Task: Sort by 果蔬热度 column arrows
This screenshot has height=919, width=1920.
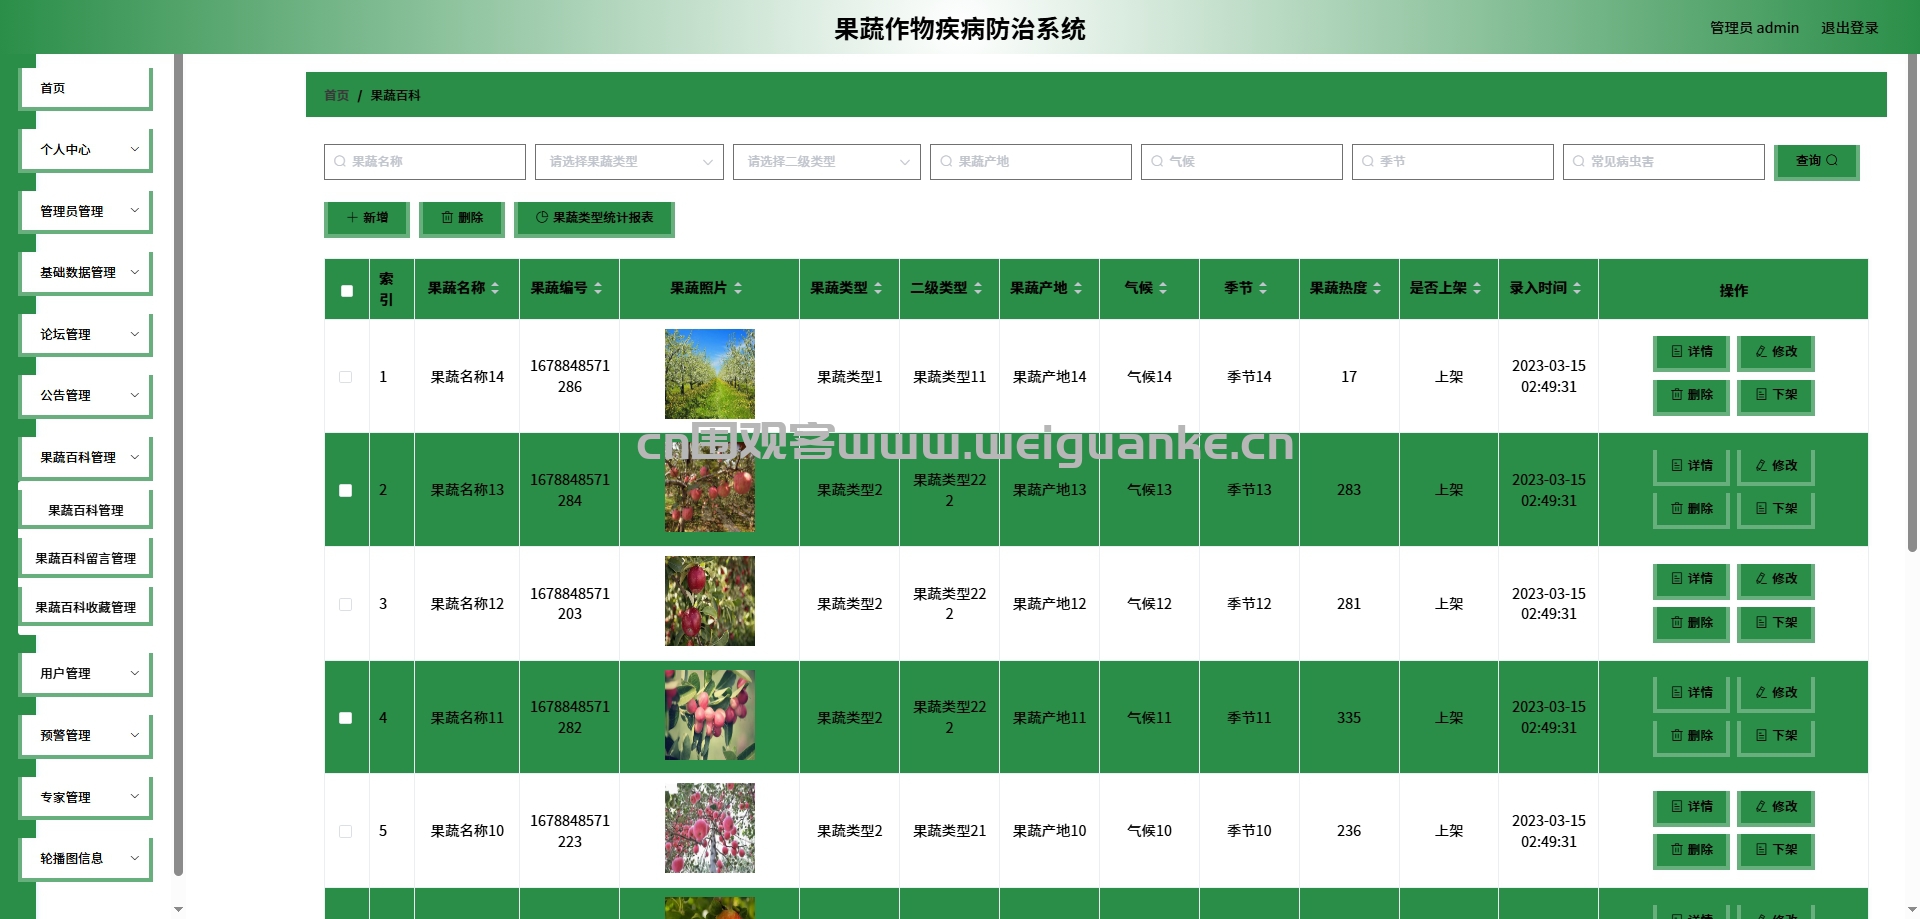Action: pos(1377,288)
